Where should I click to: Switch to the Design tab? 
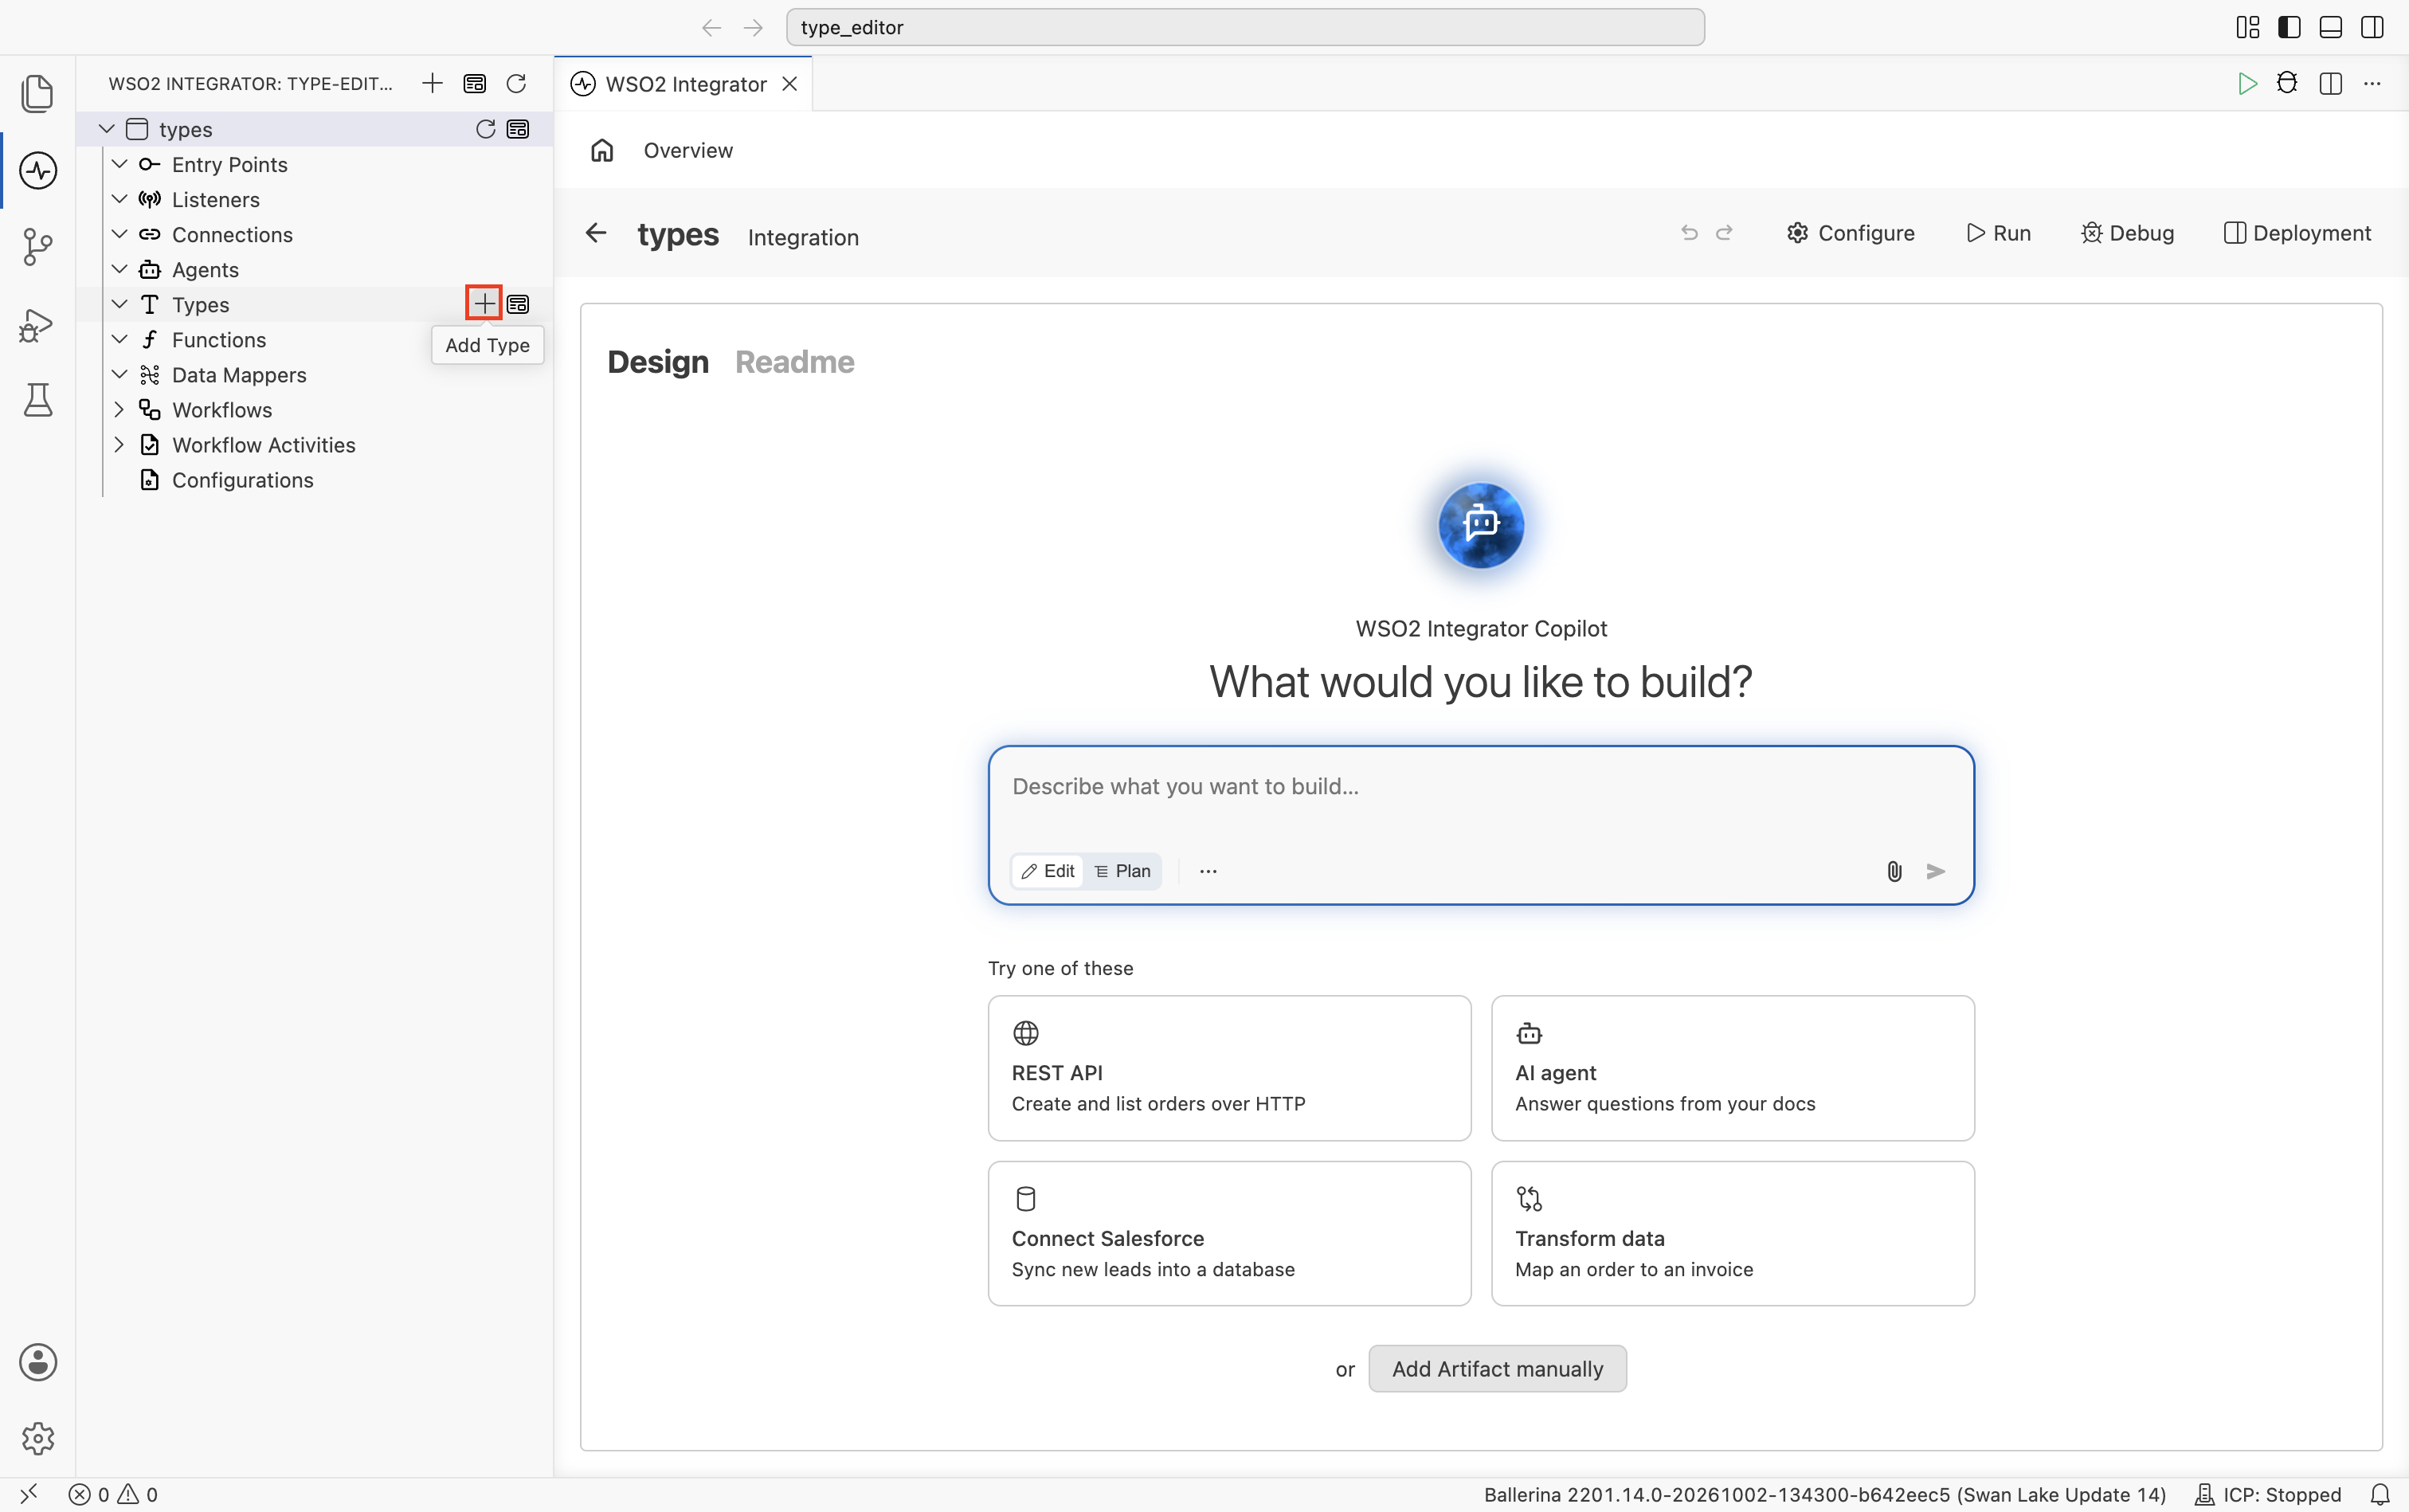658,362
